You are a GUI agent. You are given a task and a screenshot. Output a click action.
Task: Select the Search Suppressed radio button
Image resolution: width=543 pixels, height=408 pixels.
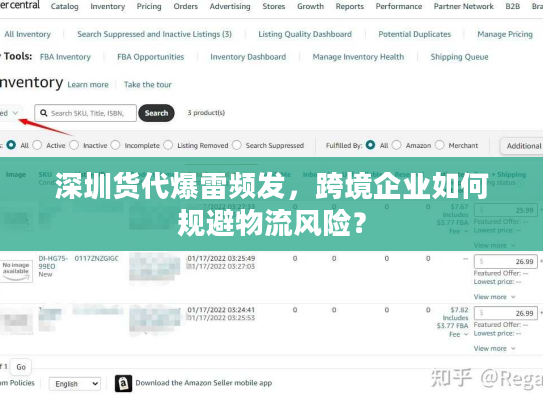pos(237,145)
